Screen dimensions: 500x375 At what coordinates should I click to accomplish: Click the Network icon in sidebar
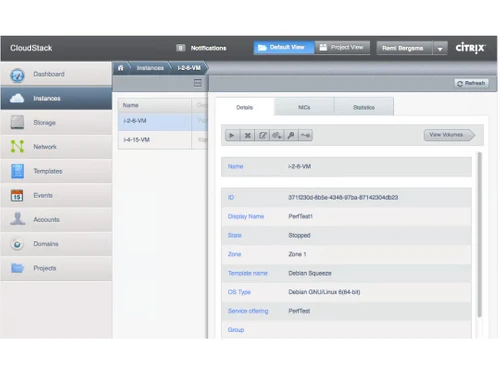point(17,146)
